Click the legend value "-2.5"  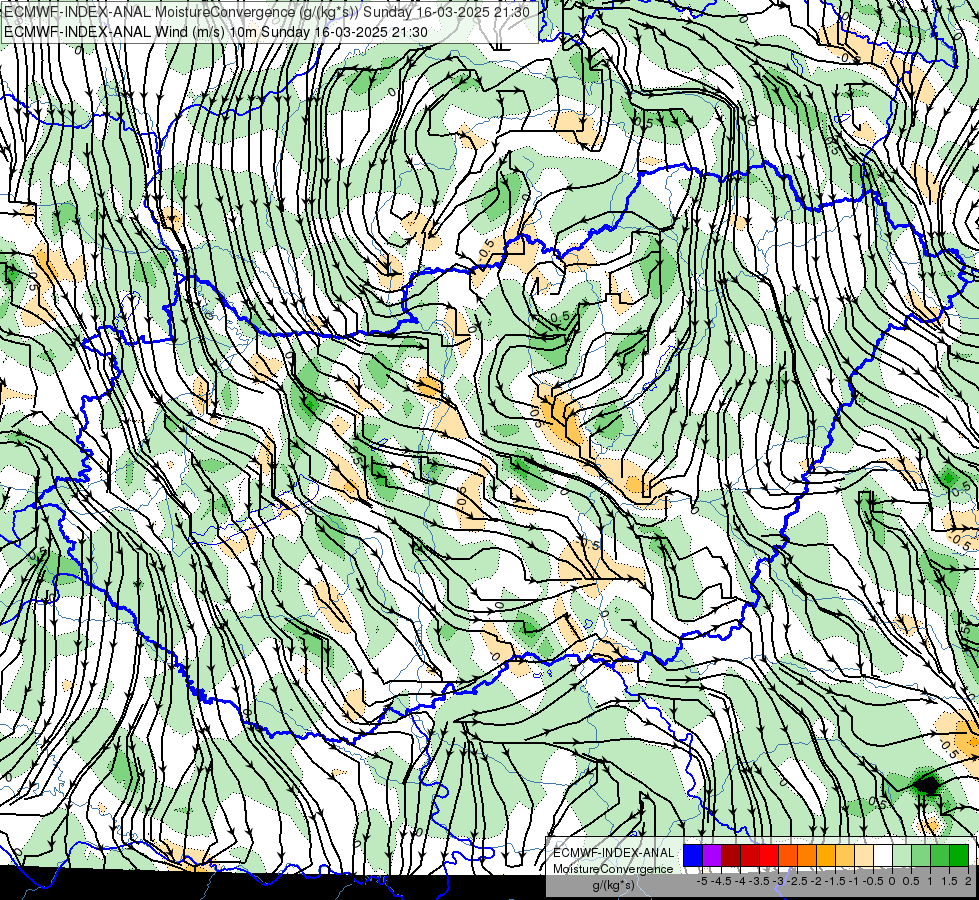click(x=797, y=881)
